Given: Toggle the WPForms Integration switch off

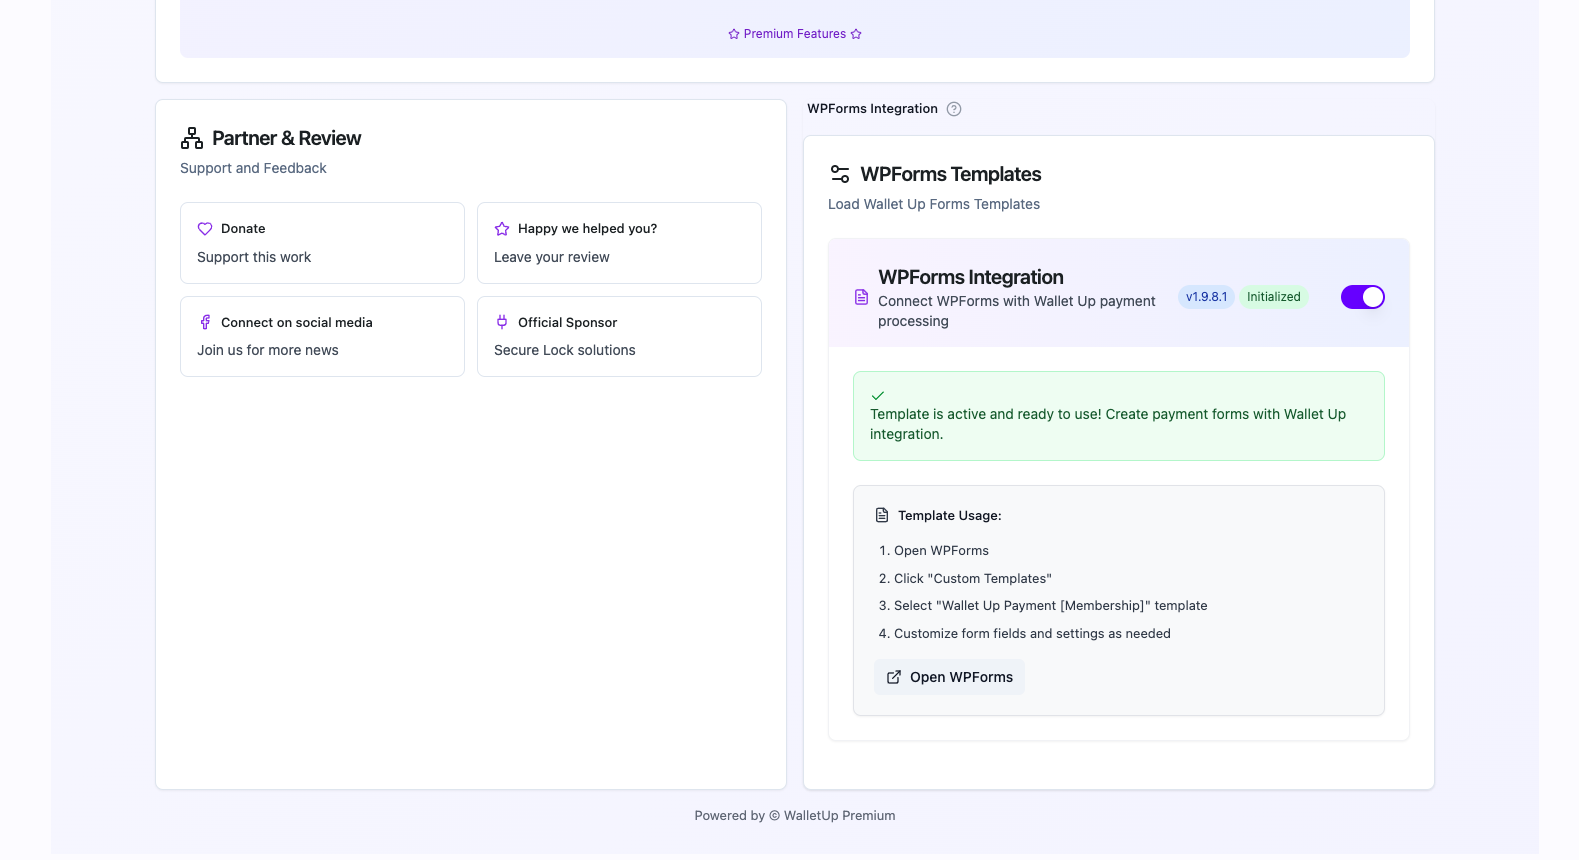Looking at the screenshot, I should 1362,297.
